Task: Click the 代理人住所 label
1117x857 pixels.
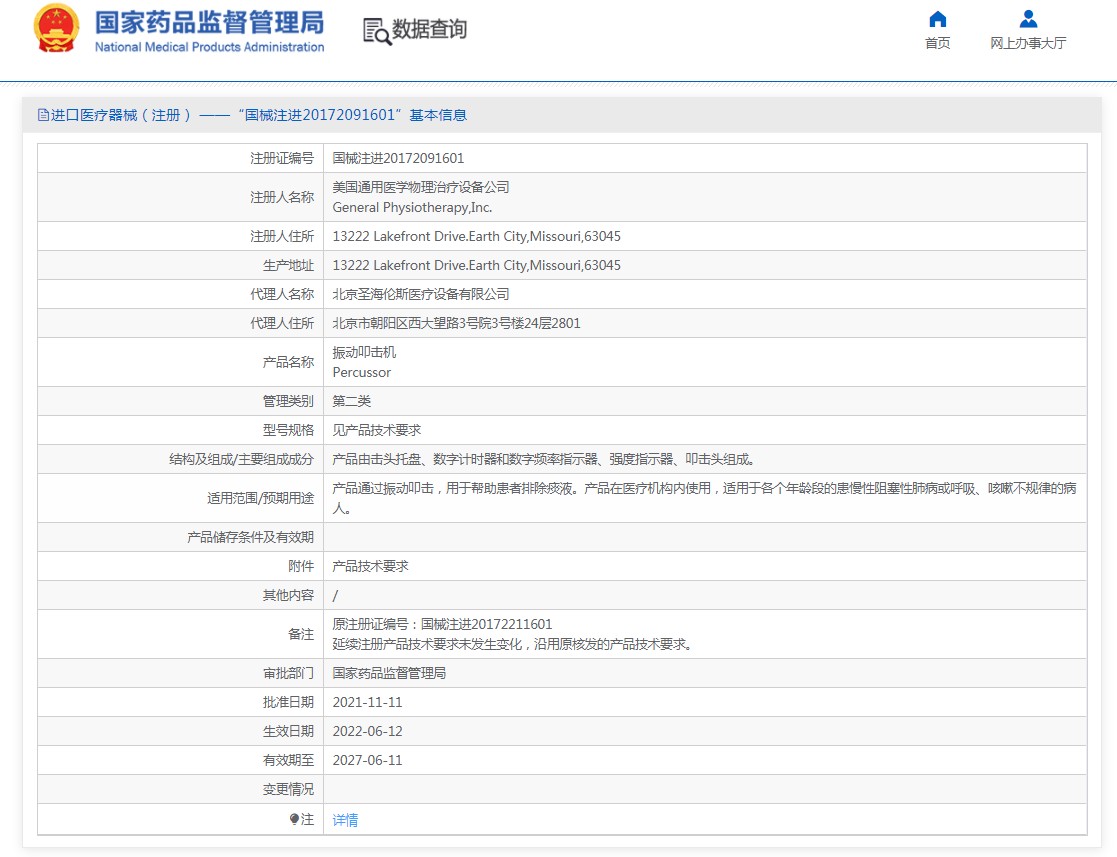Action: click(x=282, y=323)
